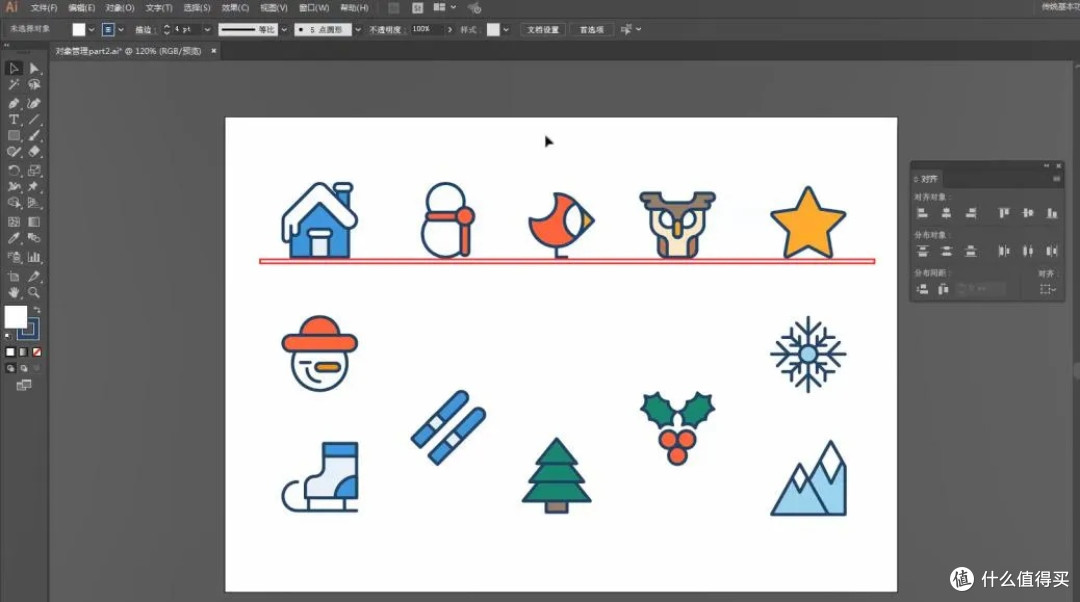Click horizontal align center in Align panel
This screenshot has width=1080, height=602.
click(x=946, y=214)
